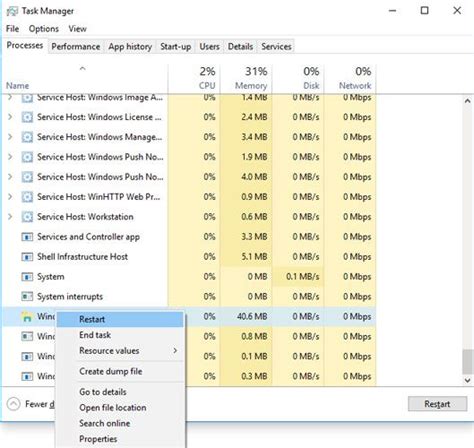Open Properties from the context menu
This screenshot has height=448, width=474.
[x=120, y=439]
